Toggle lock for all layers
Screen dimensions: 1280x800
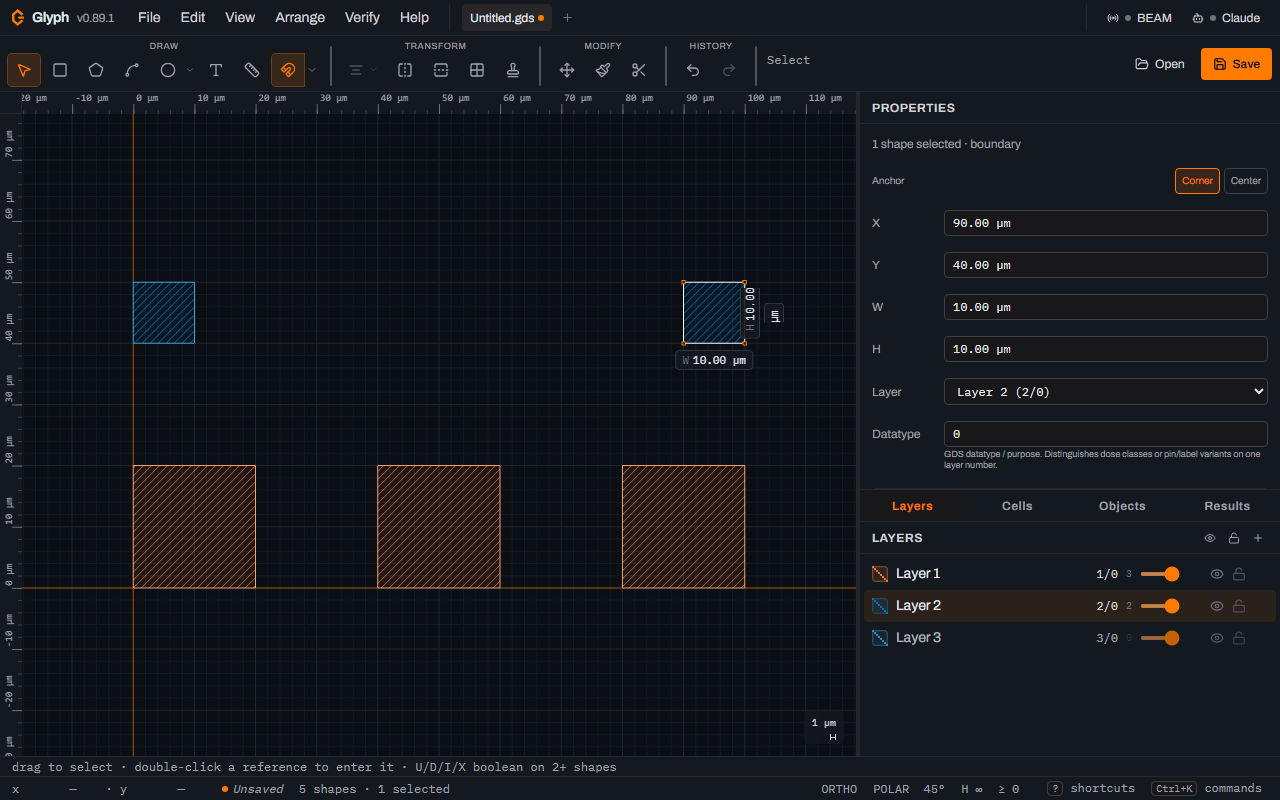click(x=1234, y=538)
